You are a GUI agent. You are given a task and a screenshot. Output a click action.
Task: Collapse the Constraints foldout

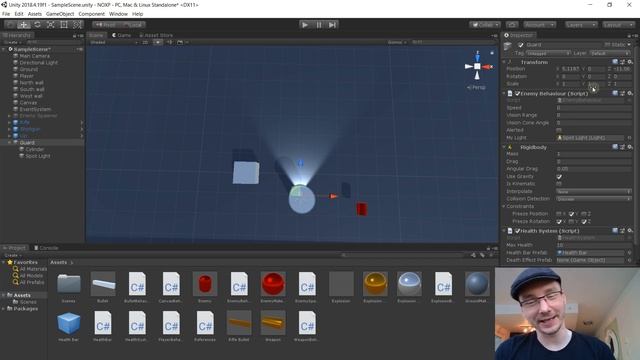(504, 207)
